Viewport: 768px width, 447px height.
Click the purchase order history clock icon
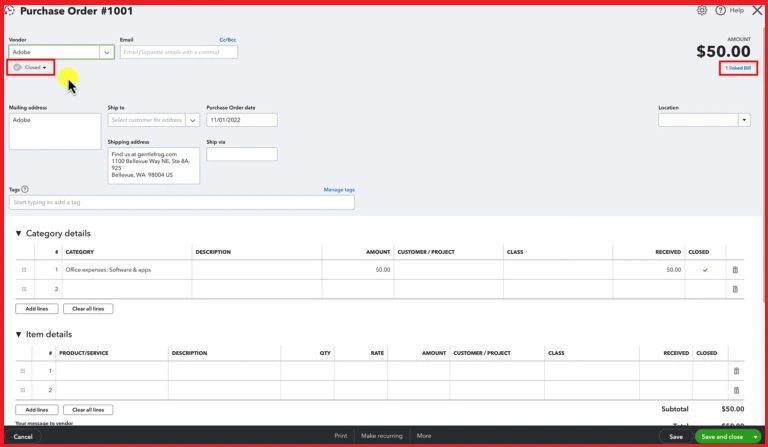9,10
